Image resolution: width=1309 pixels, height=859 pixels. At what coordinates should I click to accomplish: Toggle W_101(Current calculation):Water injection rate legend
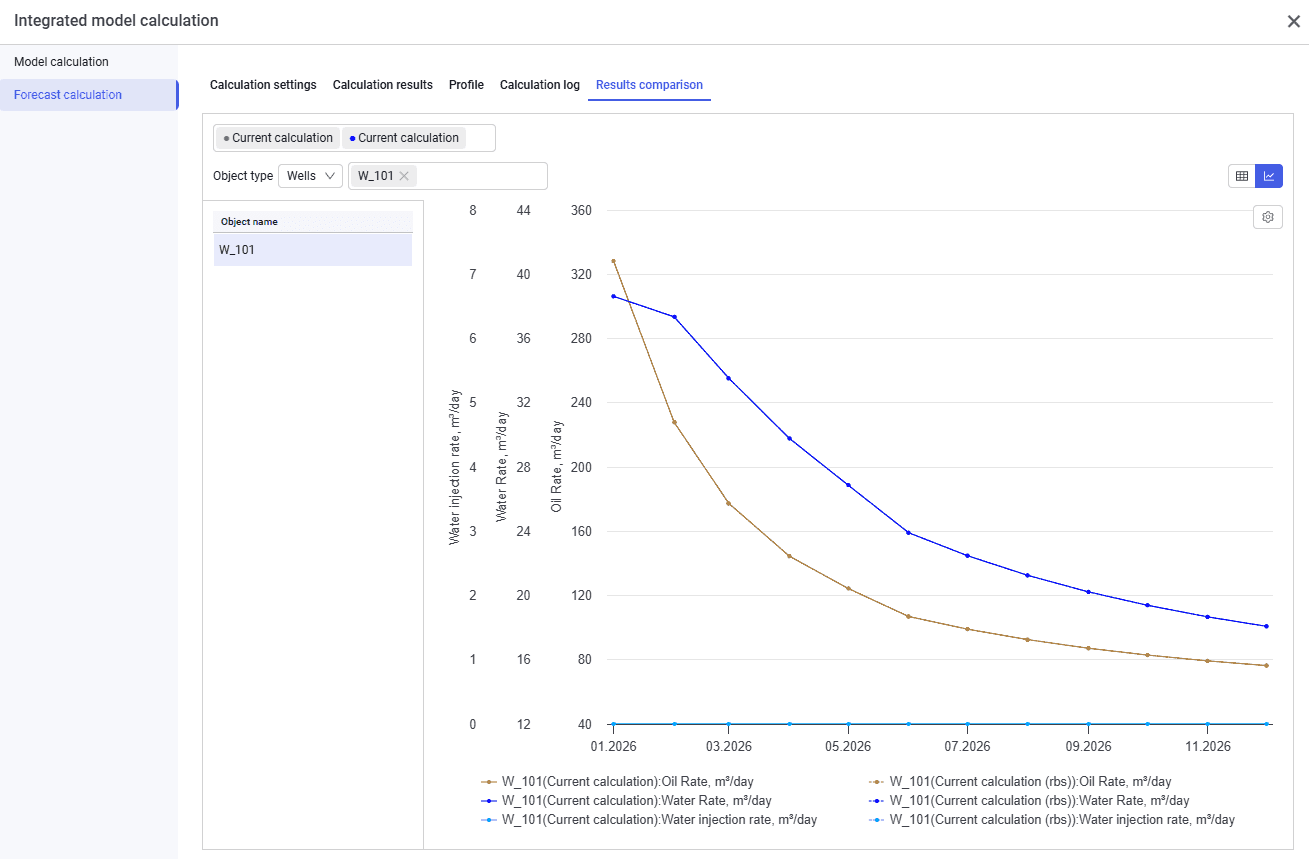649,820
